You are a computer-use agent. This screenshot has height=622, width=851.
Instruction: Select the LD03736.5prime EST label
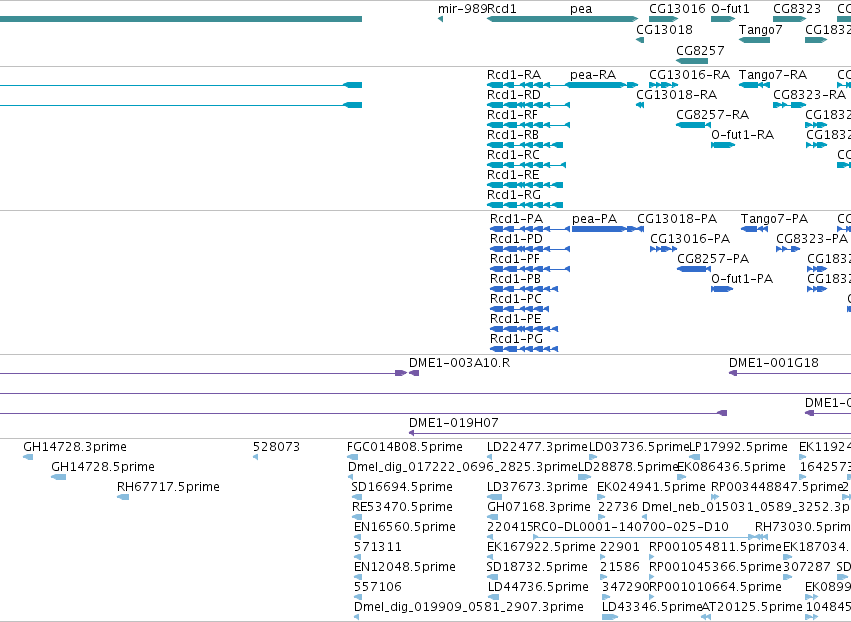click(x=639, y=447)
